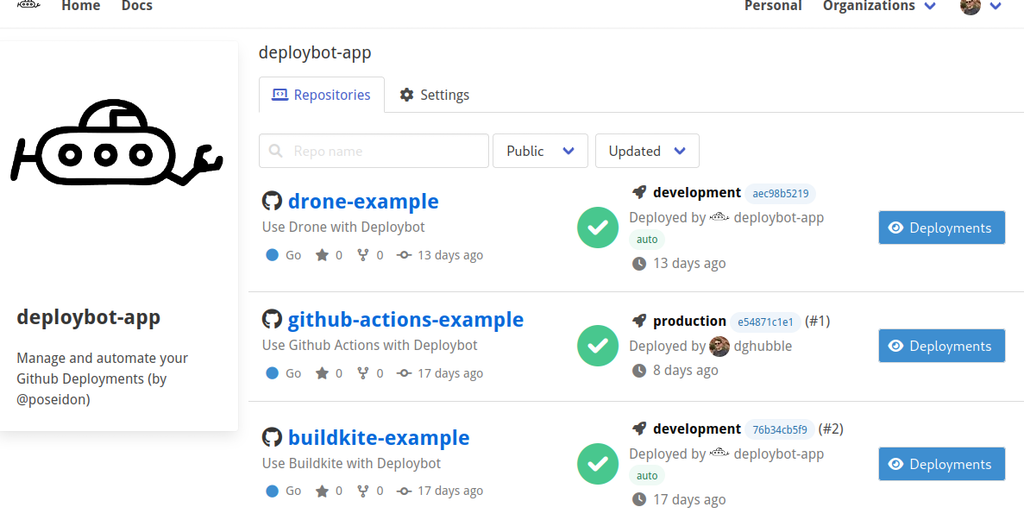Open the github-actions-example repository link

tap(405, 320)
